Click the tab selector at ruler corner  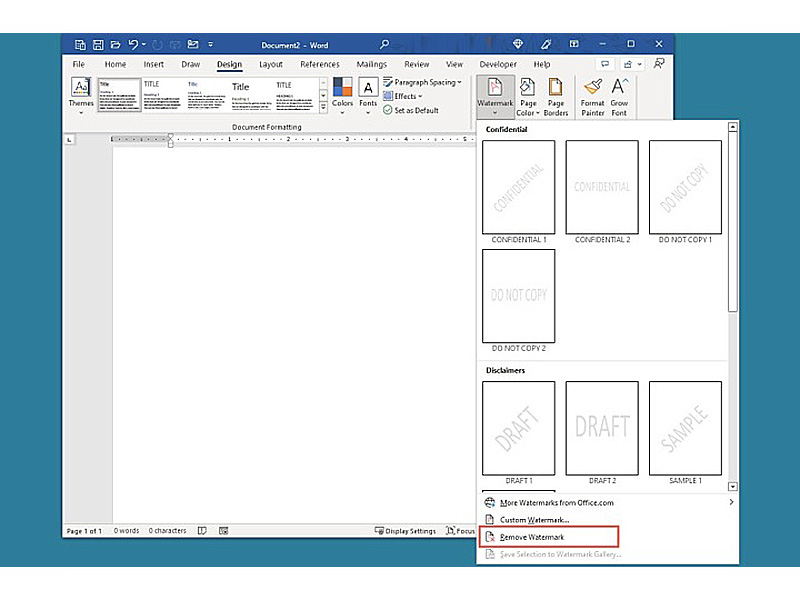(69, 139)
